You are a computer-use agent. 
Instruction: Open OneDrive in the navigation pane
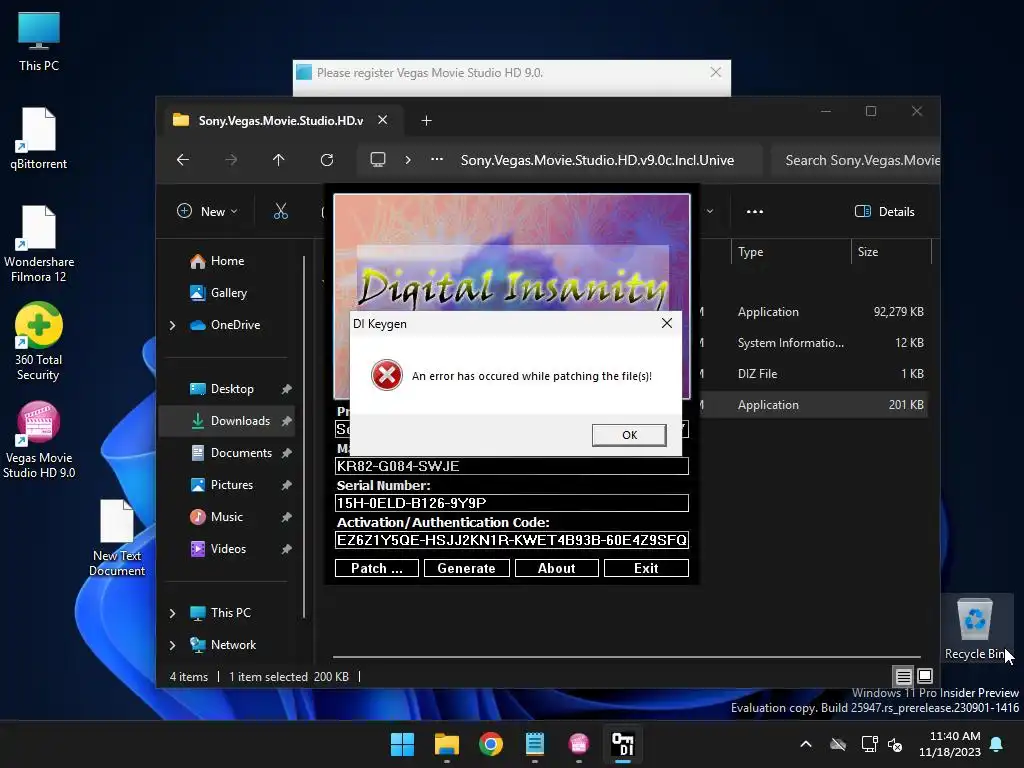point(235,325)
